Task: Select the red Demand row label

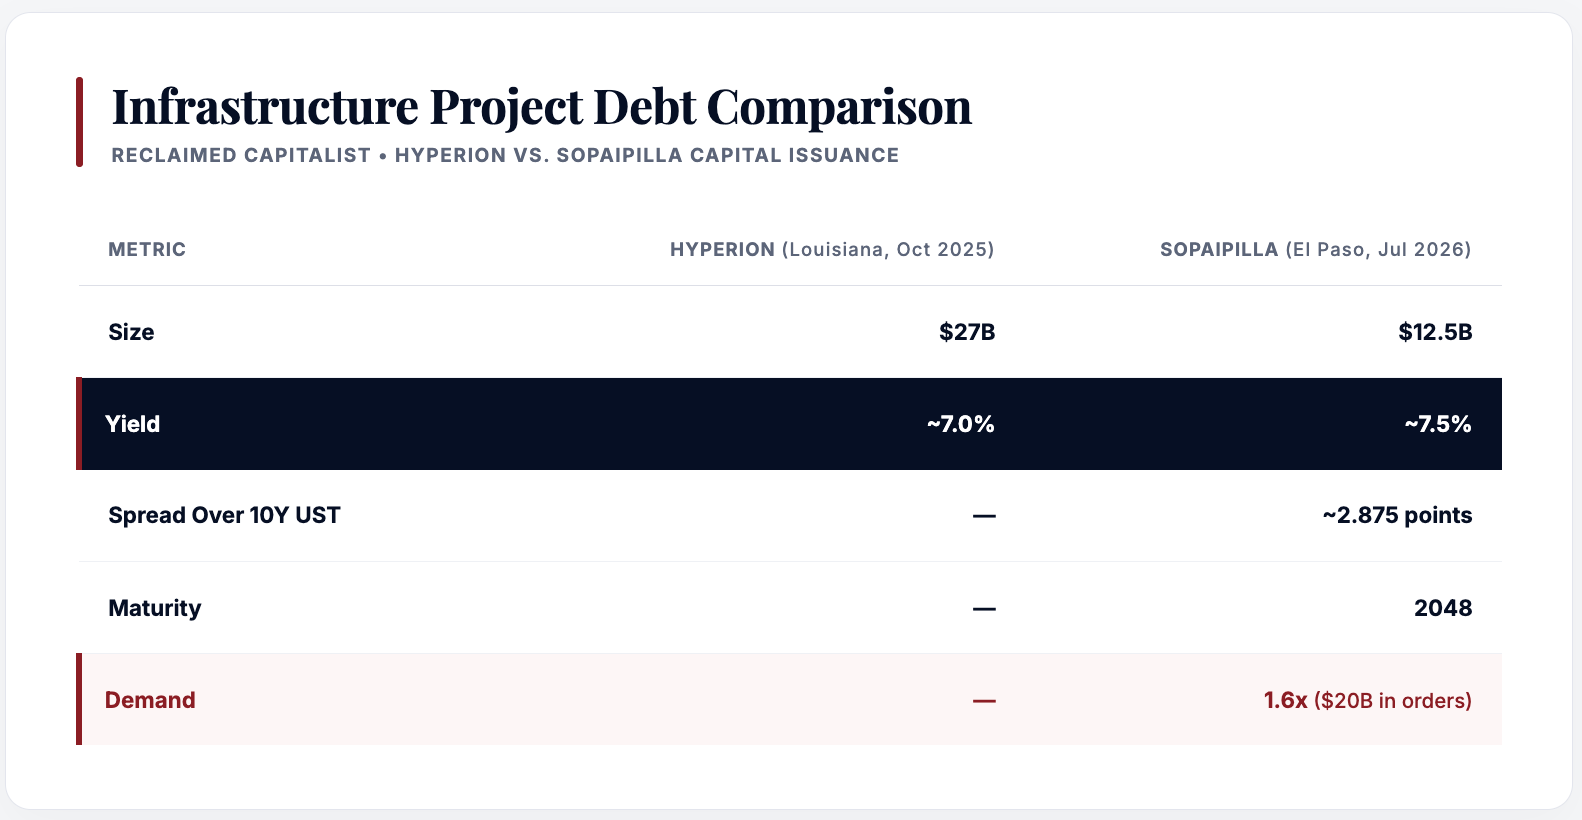Action: coord(150,700)
